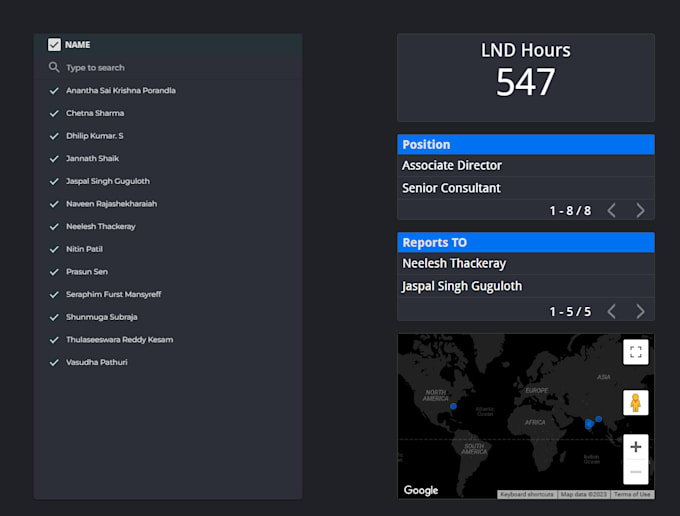Uncheck Anantha Sai Krishna Porandla
The image size is (680, 516).
(54, 91)
